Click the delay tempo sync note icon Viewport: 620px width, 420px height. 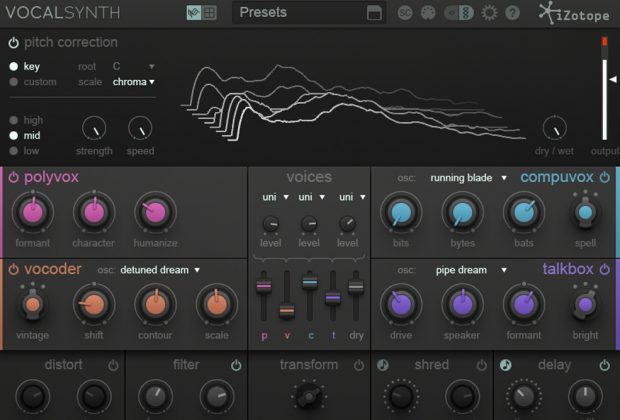[505, 365]
